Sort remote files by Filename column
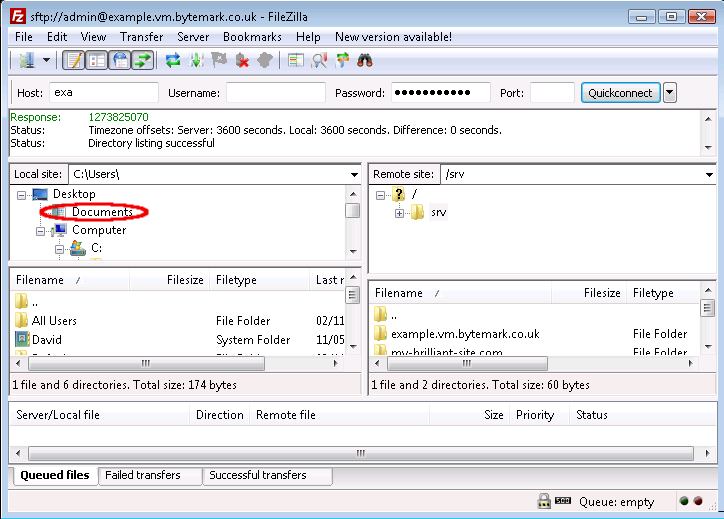This screenshot has height=519, width=724. [x=460, y=293]
